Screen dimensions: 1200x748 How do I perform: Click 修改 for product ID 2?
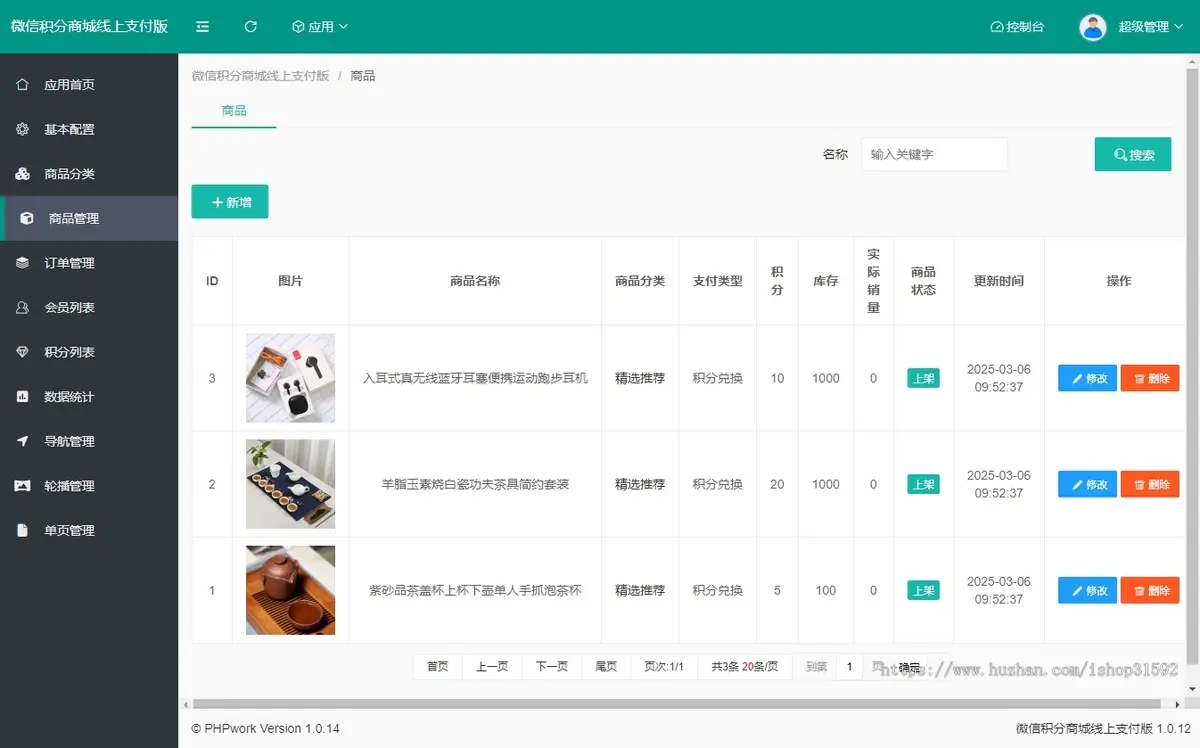tap(1087, 484)
